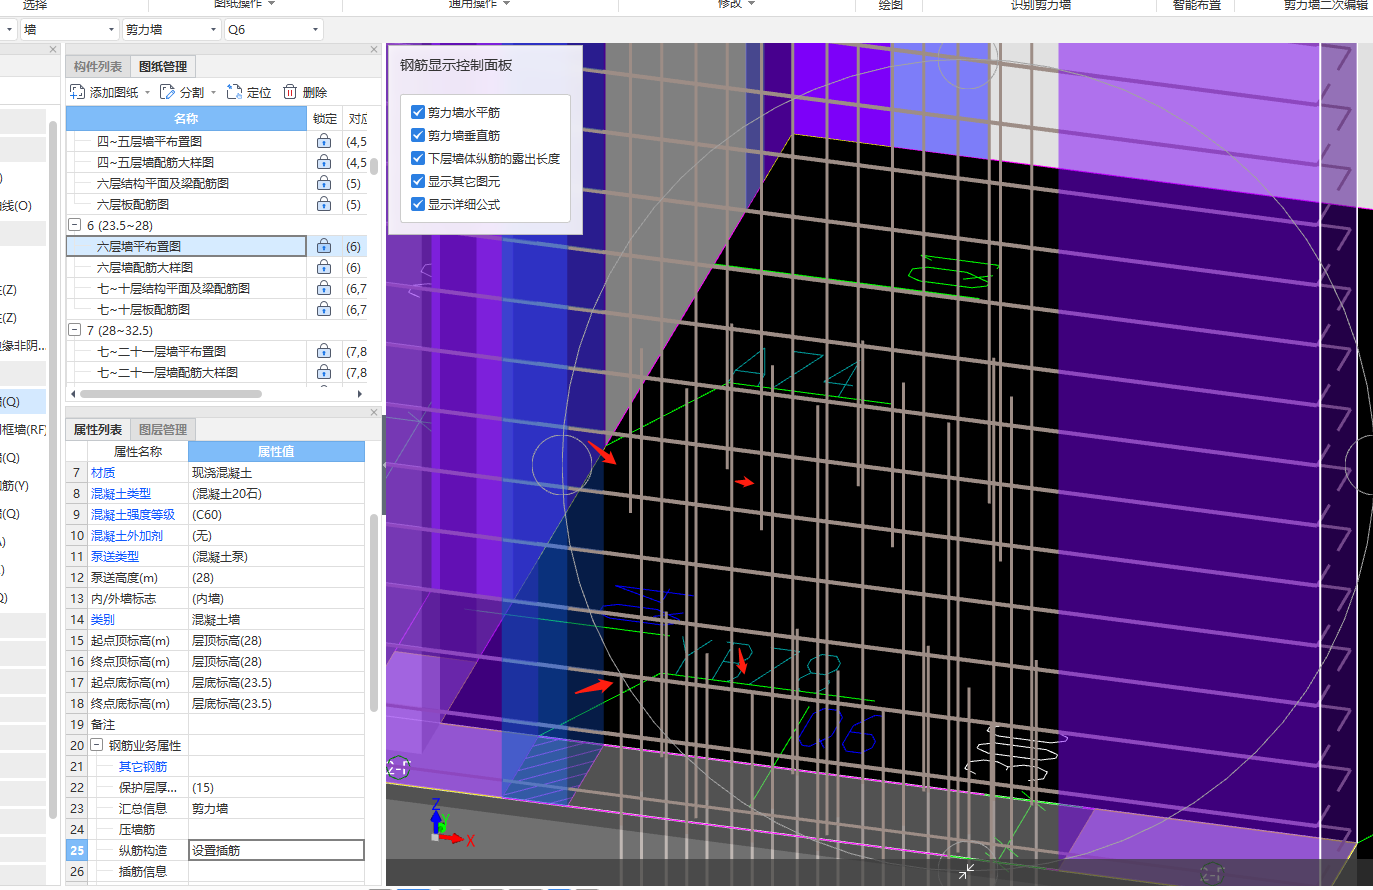Open the 混凝土强度等级 property link

tap(133, 514)
